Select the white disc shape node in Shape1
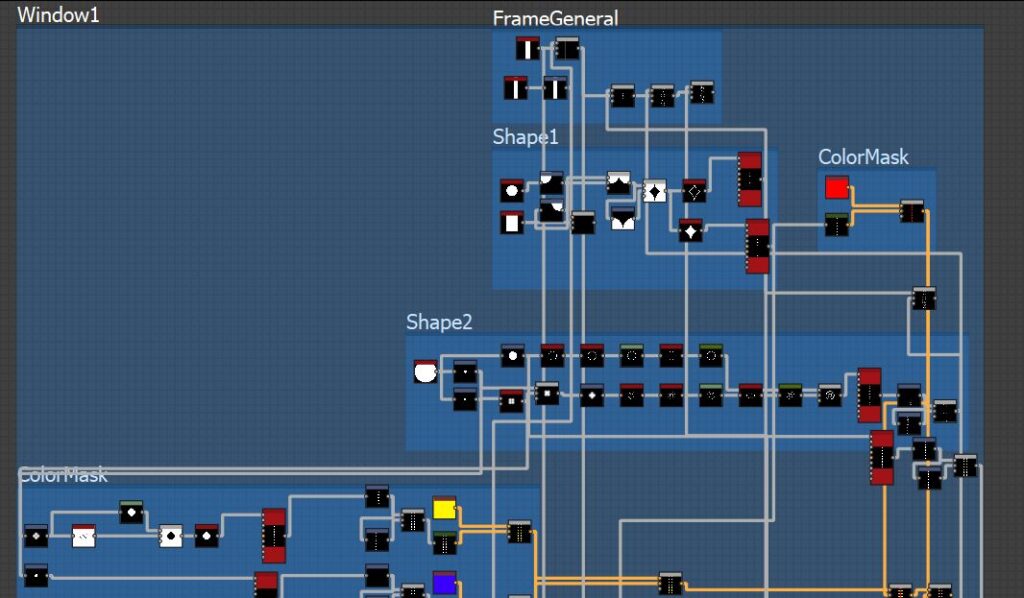This screenshot has height=598, width=1024. (512, 191)
